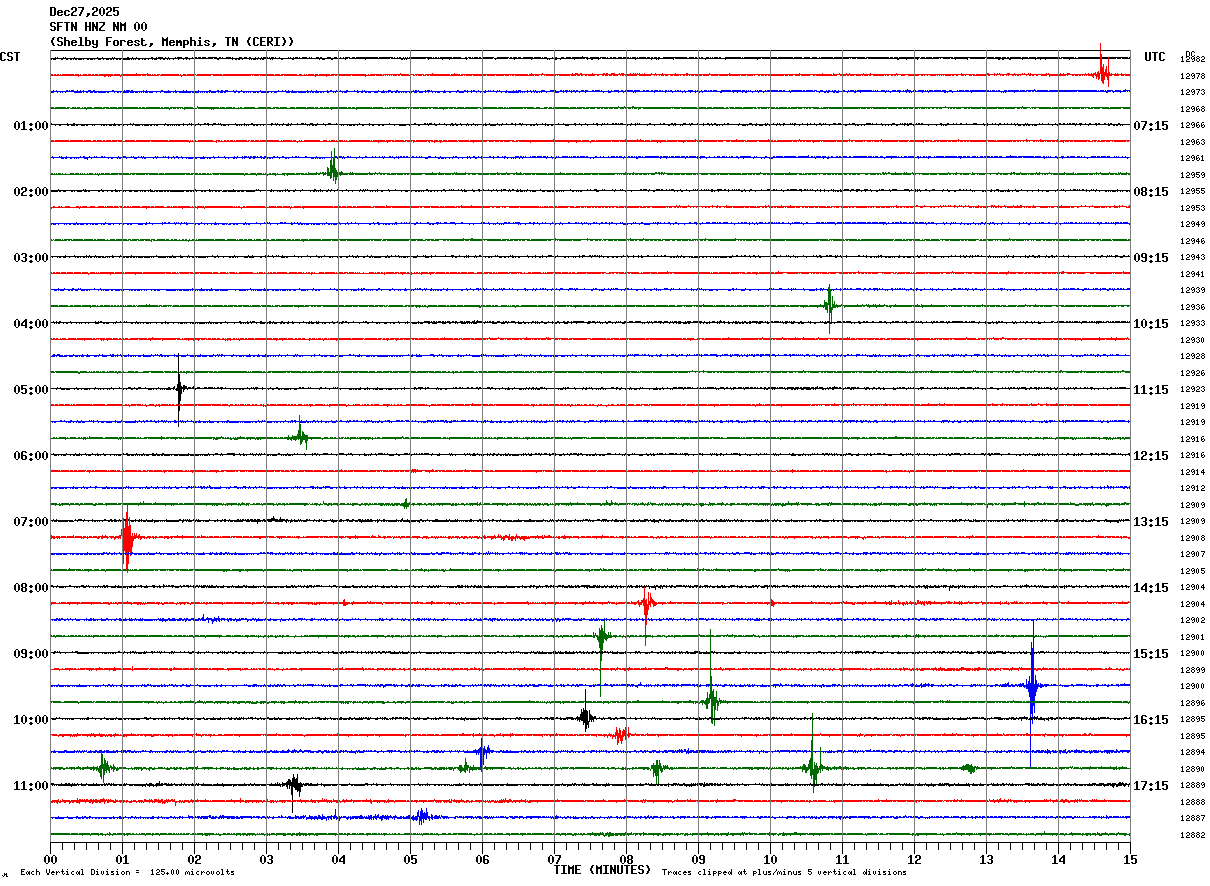Click the DC offset value 12926
The image size is (1210, 886).
(1192, 373)
